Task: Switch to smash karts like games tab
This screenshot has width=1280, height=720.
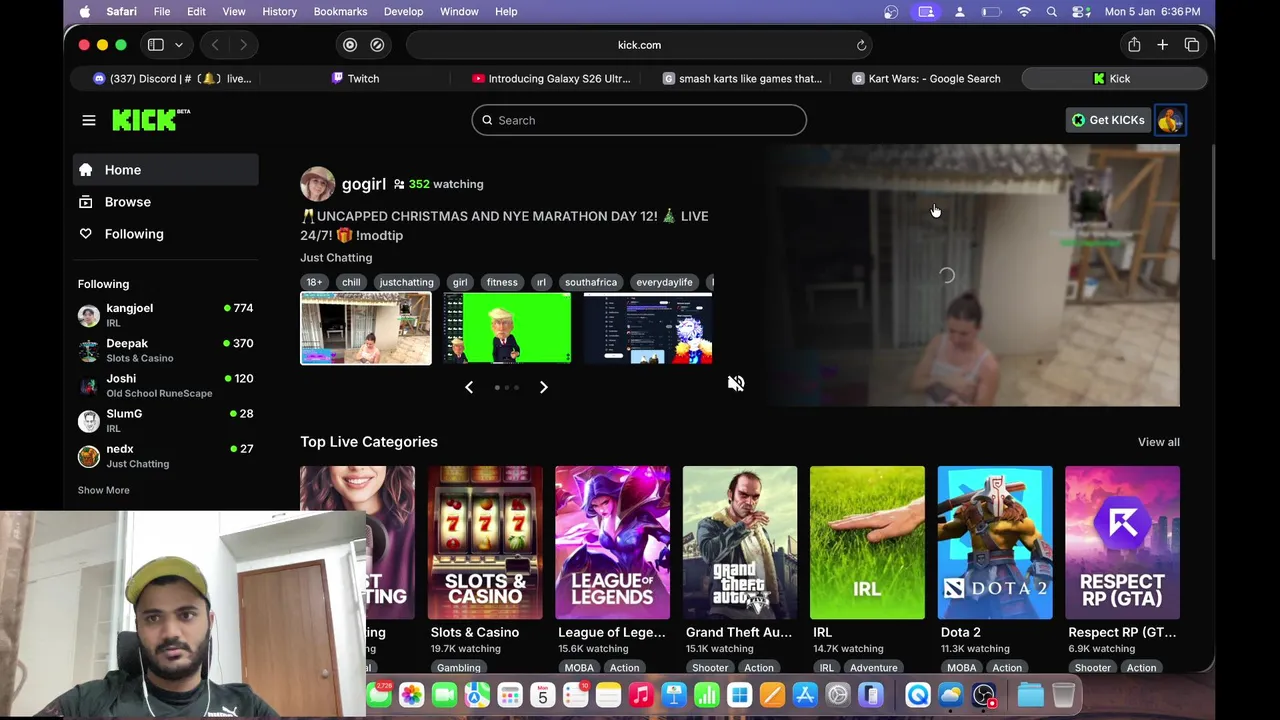Action: tap(742, 78)
